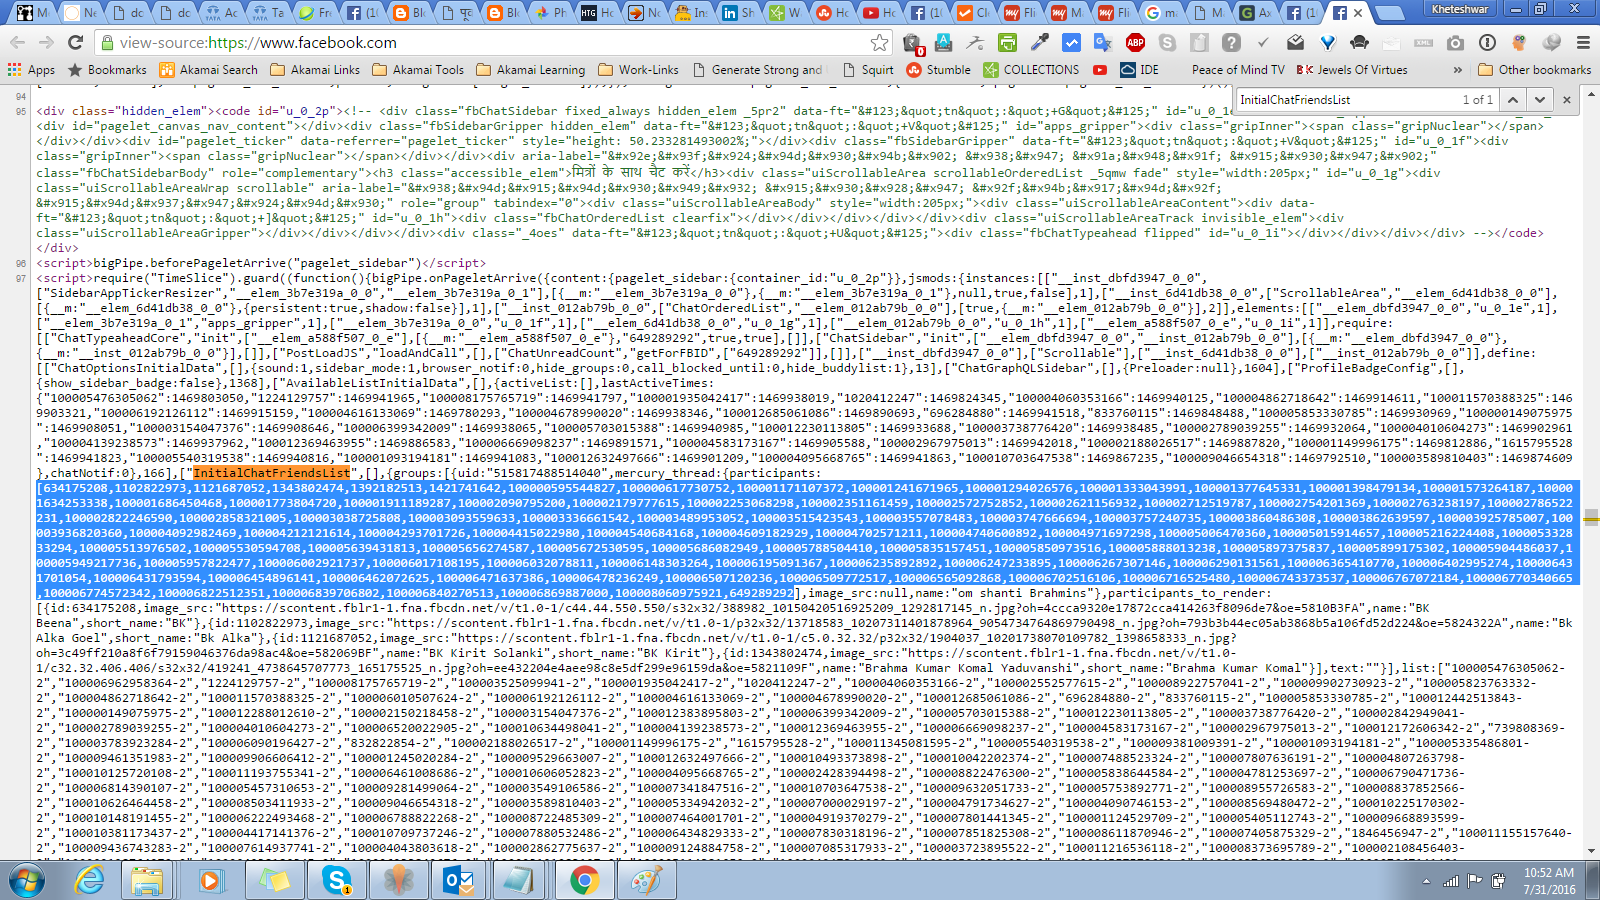Open the Bookmarks star shortcut

point(107,70)
